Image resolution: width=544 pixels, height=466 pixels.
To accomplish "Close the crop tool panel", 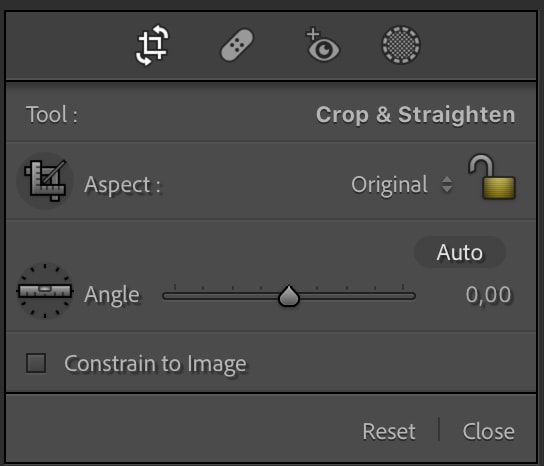I will [x=488, y=431].
